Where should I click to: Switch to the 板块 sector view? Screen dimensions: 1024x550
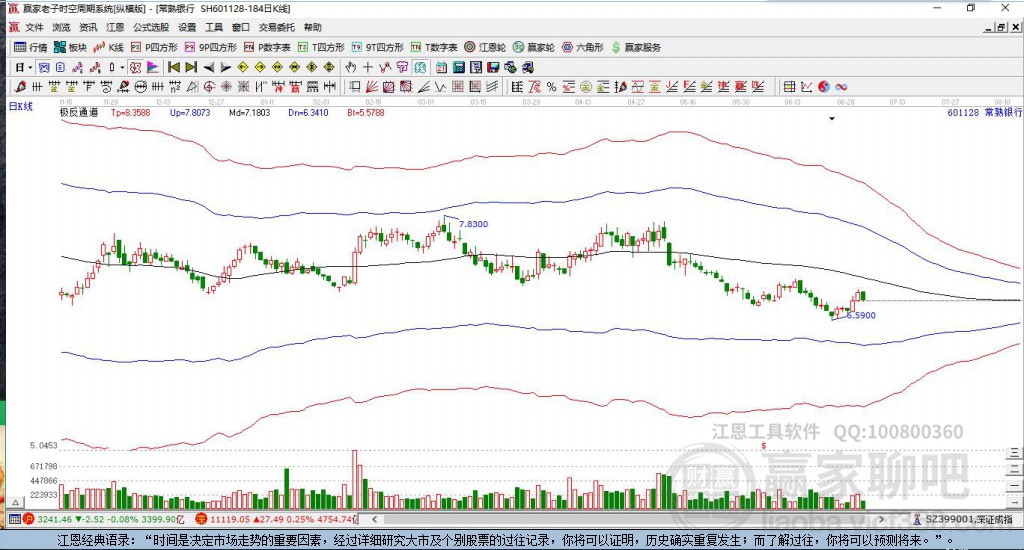click(x=70, y=47)
